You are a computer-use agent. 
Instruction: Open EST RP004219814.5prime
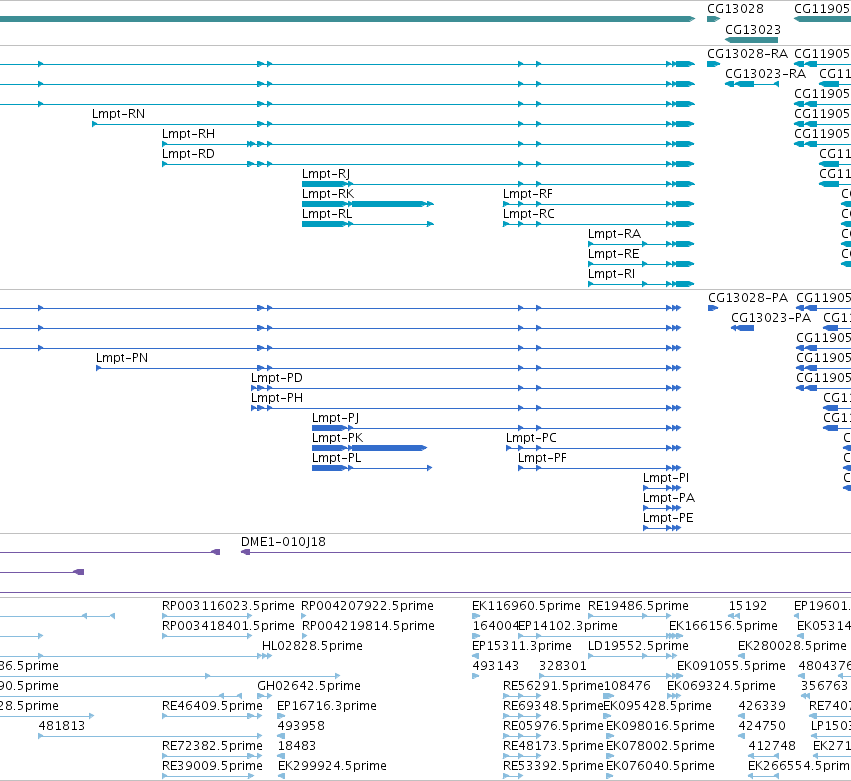click(368, 626)
